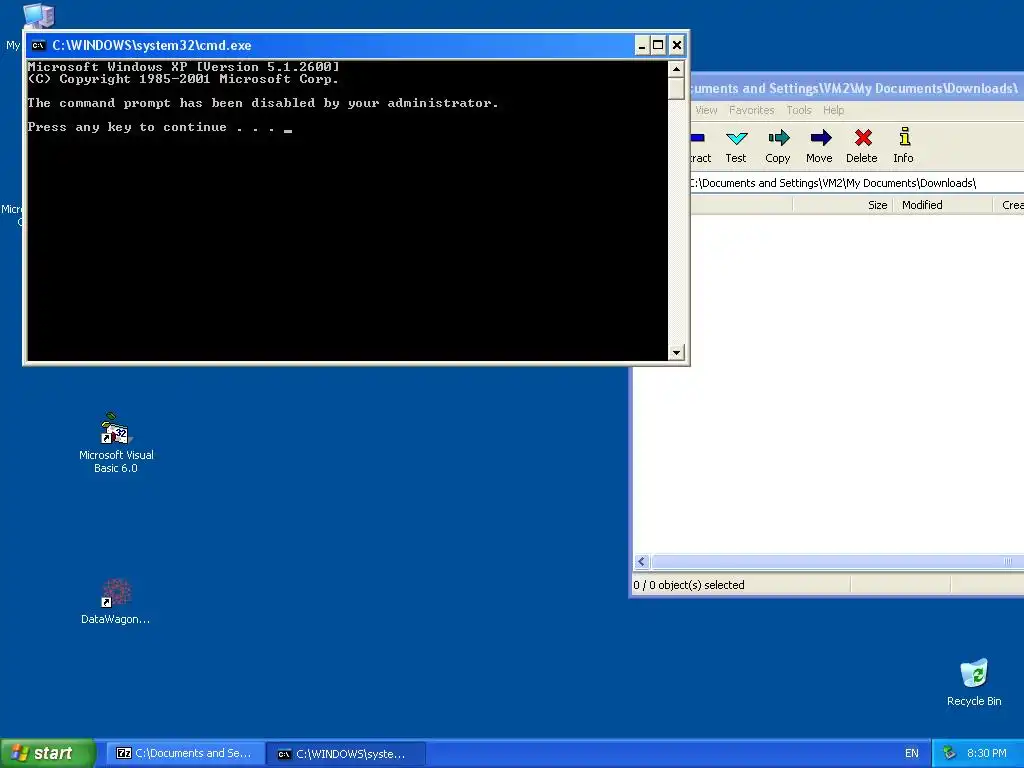
Task: Click the system tray network icon
Action: [x=949, y=753]
